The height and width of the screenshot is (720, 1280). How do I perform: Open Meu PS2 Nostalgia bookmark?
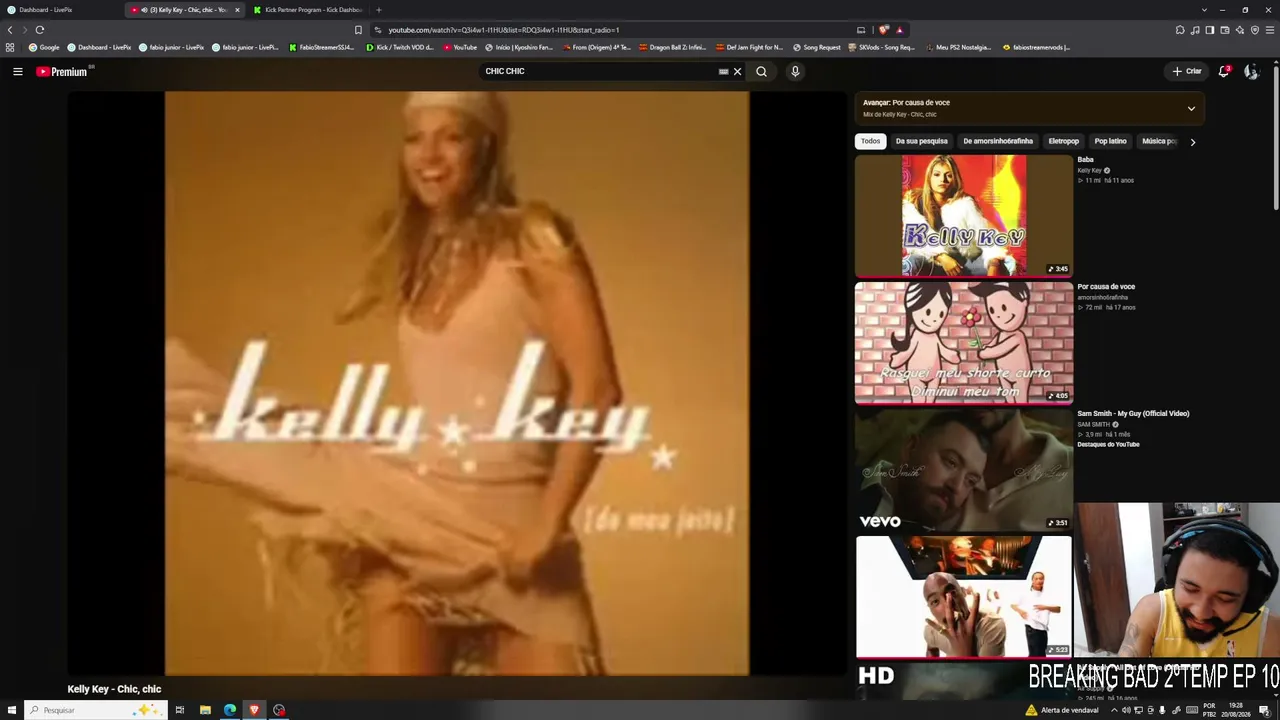point(958,47)
